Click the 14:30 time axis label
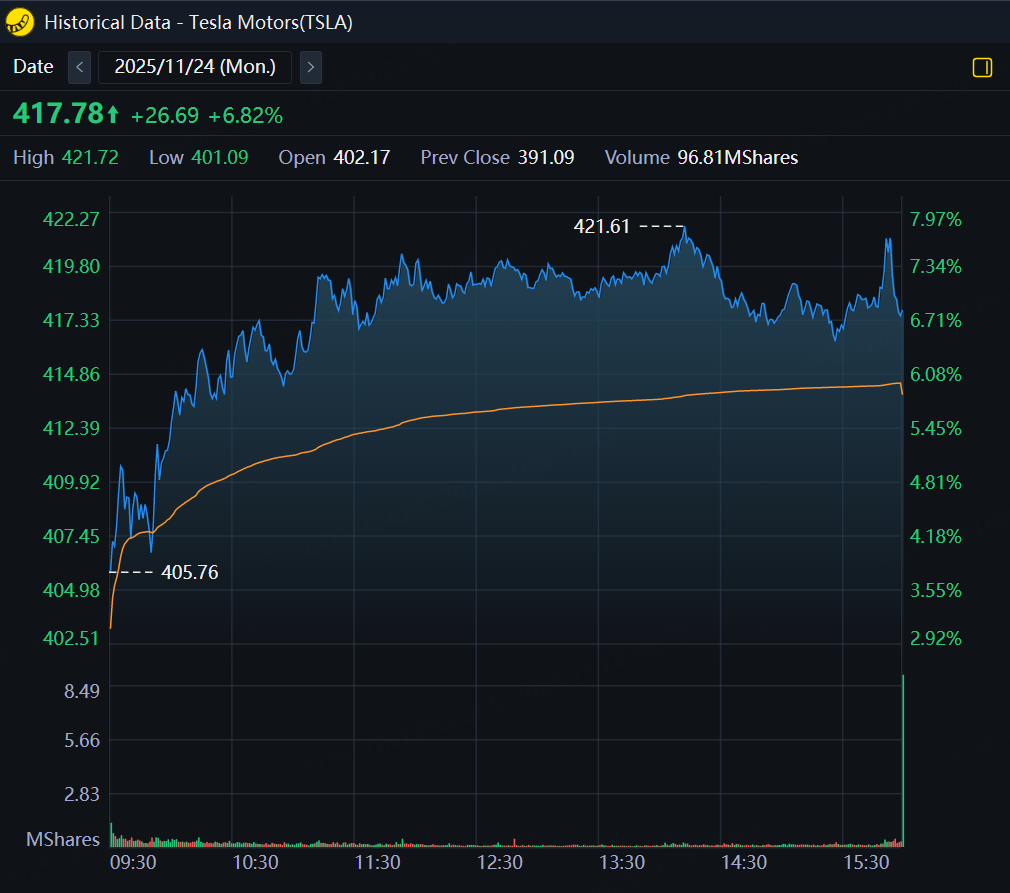The width and height of the screenshot is (1010, 893). coord(744,862)
